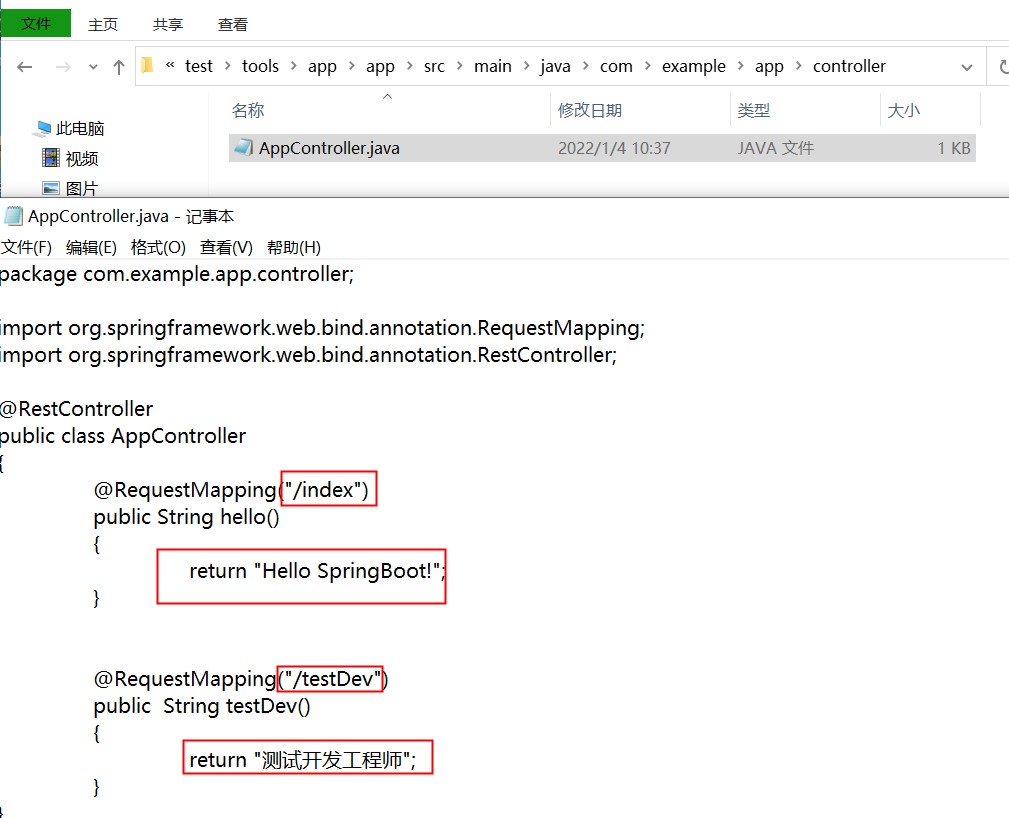1009x818 pixels.
Task: Open the green 文件 tab in Explorer
Action: (36, 24)
